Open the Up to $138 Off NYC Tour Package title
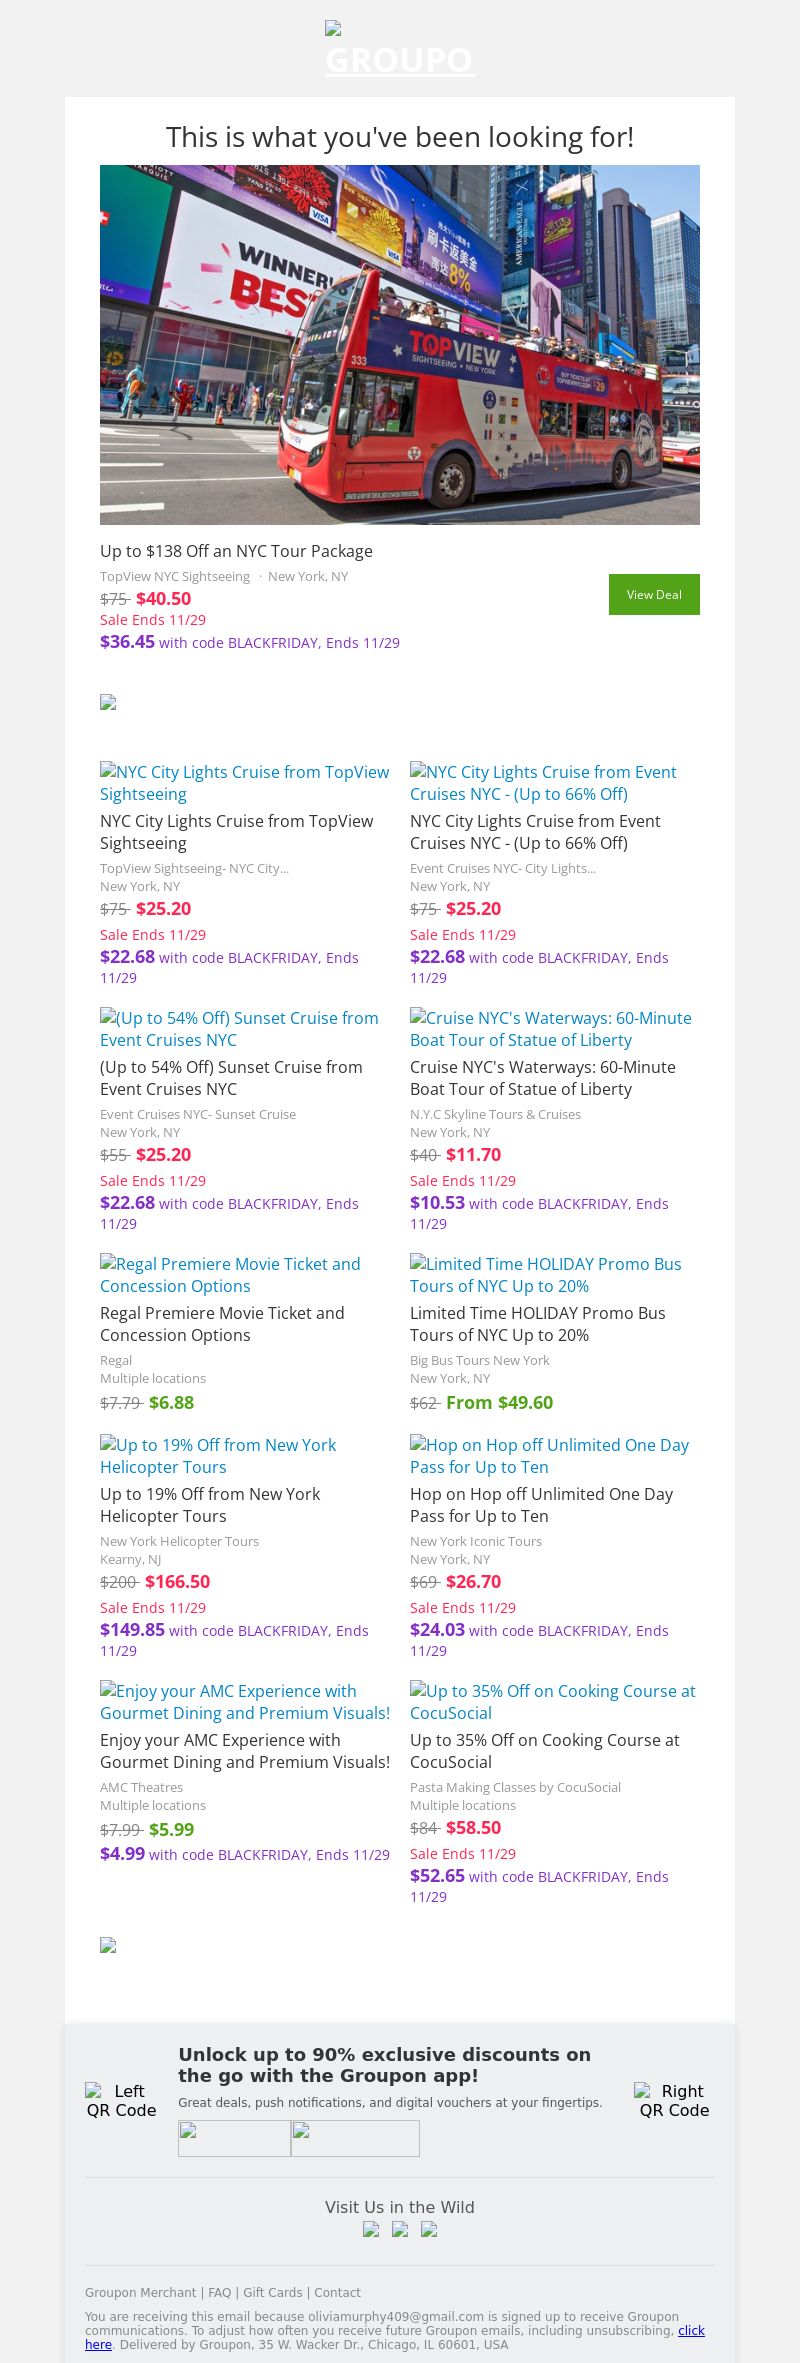Screen dimensions: 800x2363 pos(236,551)
